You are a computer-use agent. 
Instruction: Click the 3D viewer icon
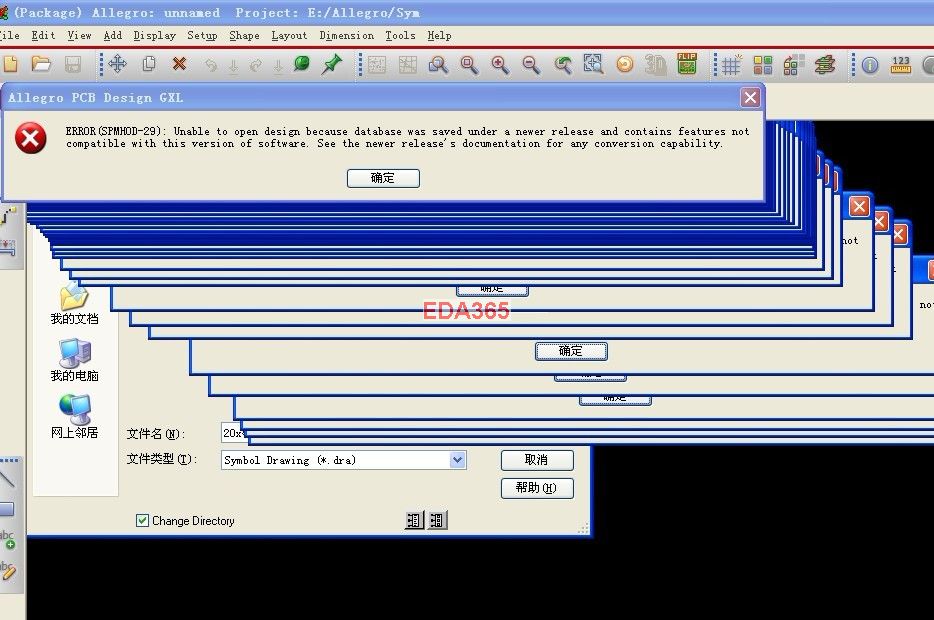(x=656, y=64)
